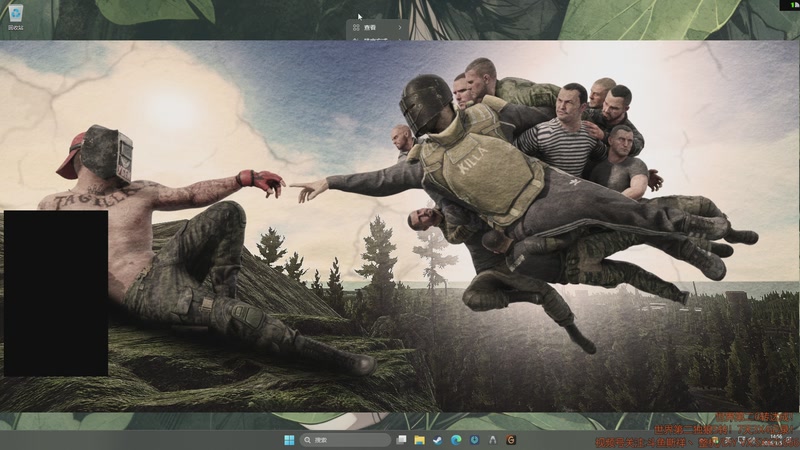Launch Microsoft Edge from the taskbar
This screenshot has height=450, width=800.
(x=456, y=440)
